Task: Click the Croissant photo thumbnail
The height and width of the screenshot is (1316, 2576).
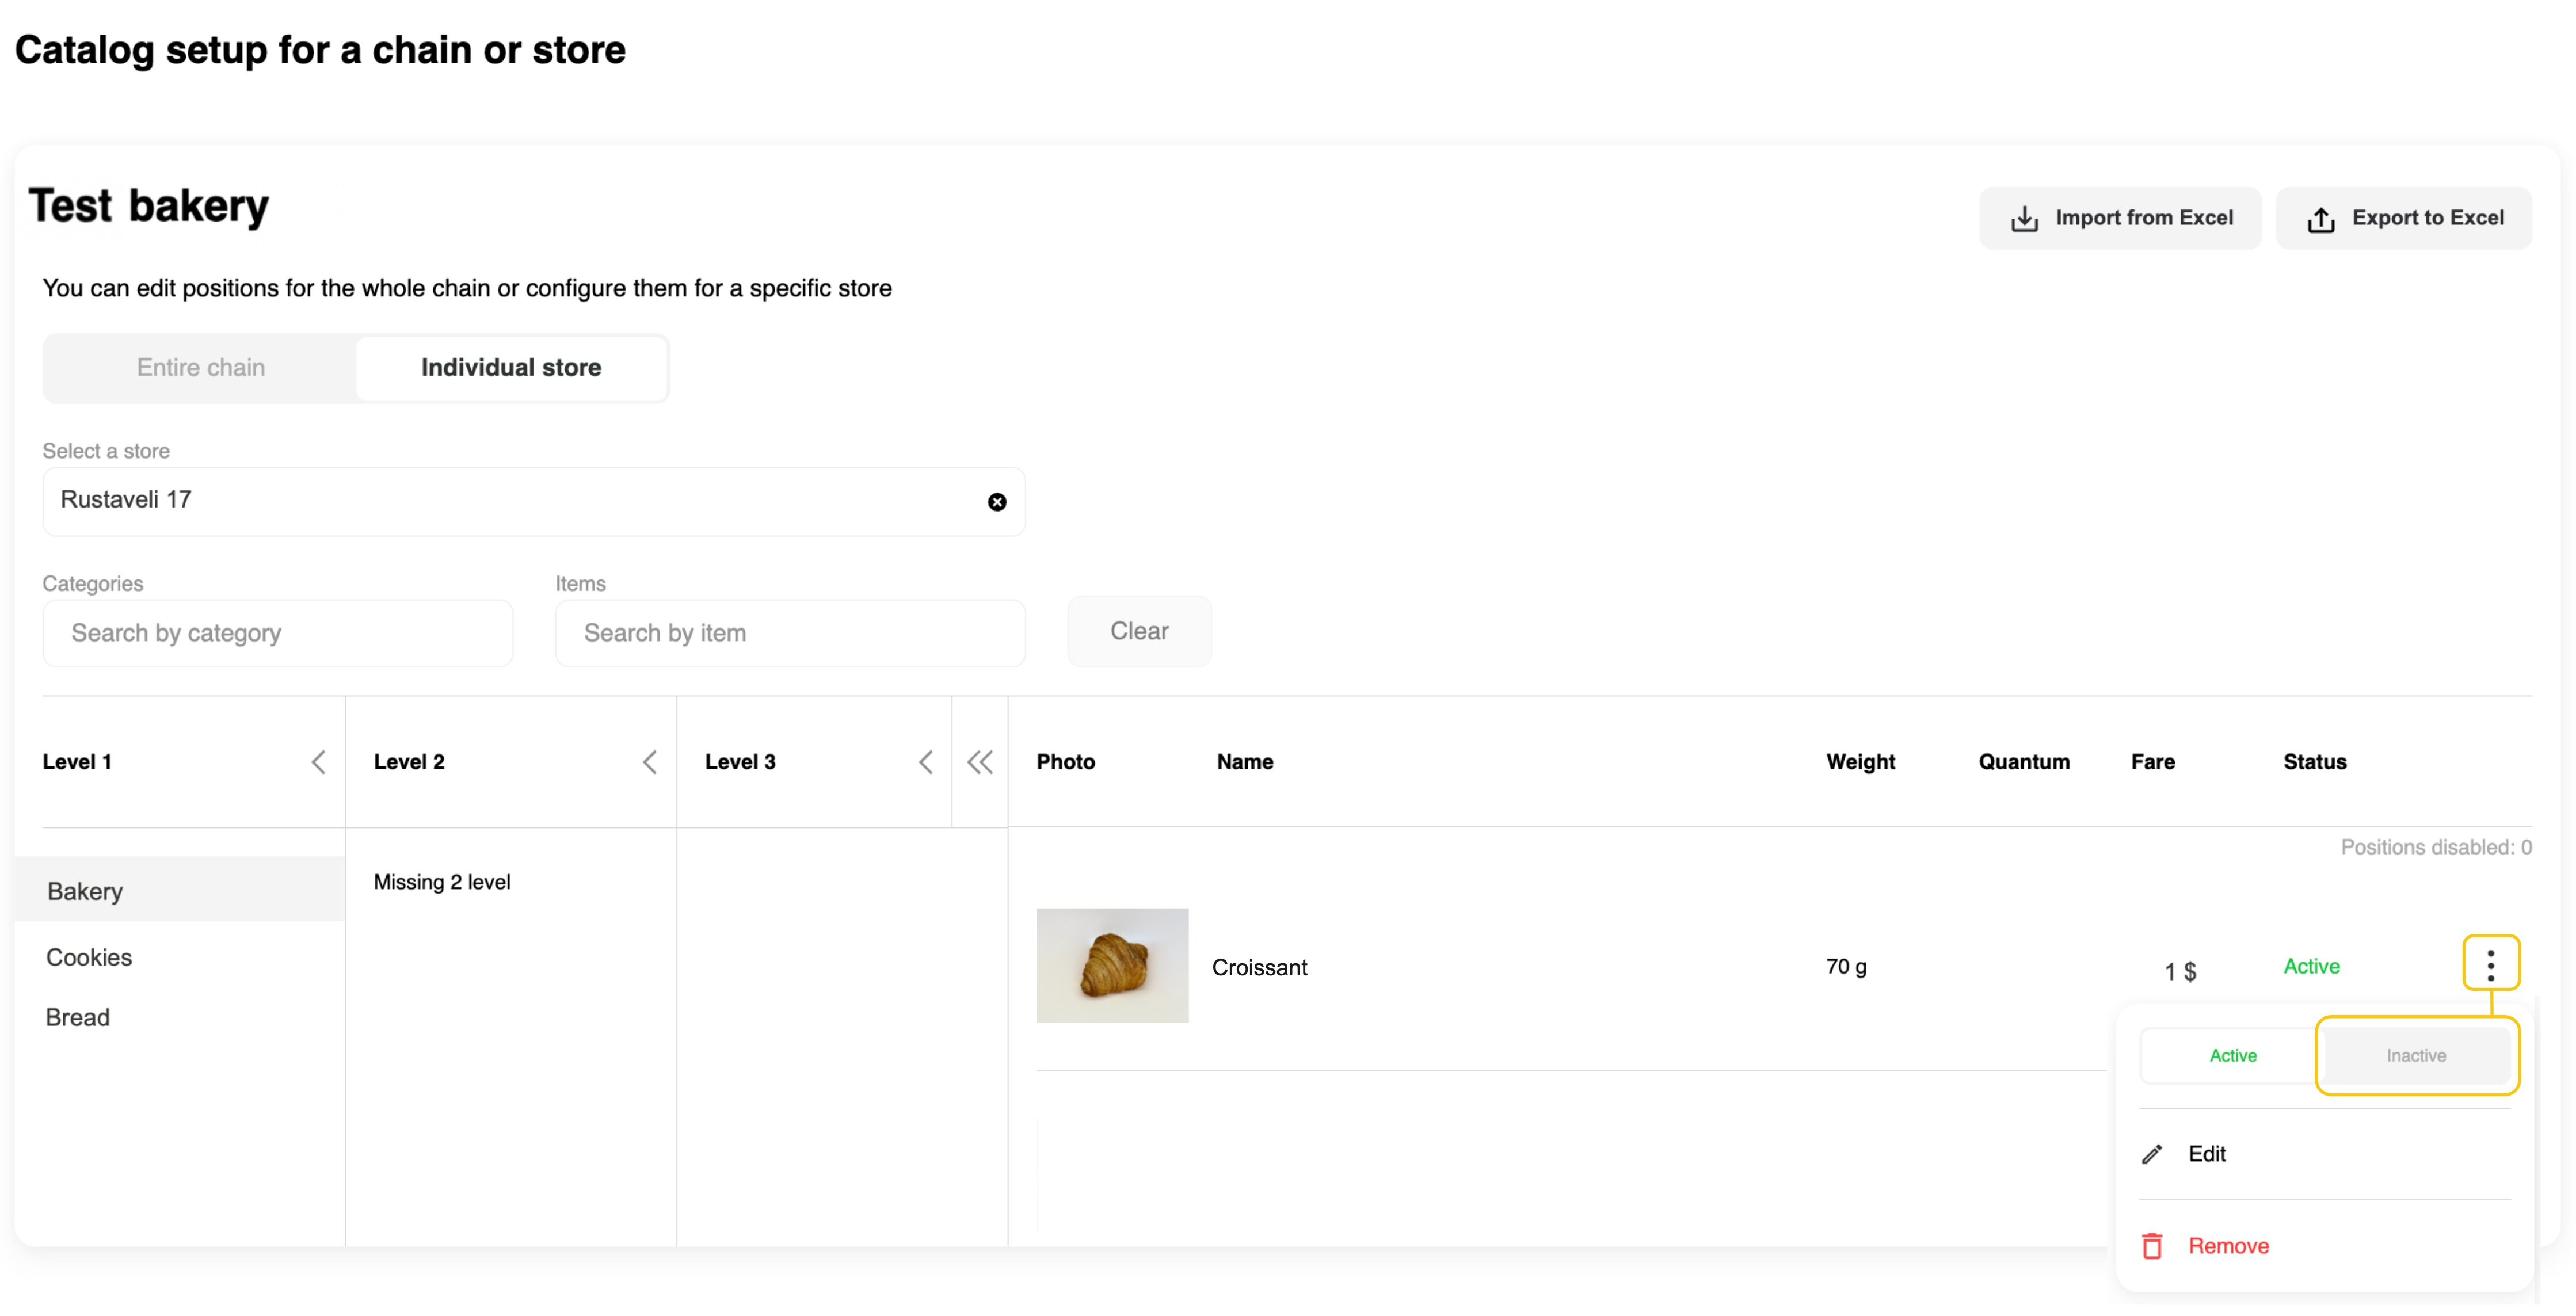Action: click(x=1112, y=965)
